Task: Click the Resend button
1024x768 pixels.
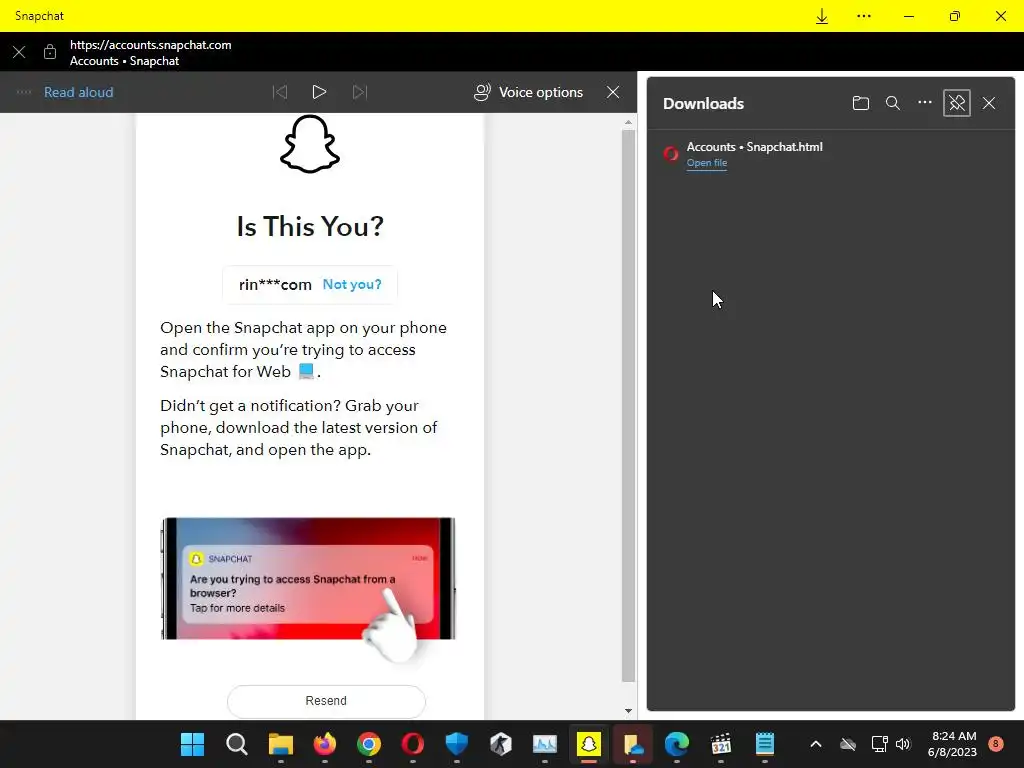Action: (x=326, y=701)
